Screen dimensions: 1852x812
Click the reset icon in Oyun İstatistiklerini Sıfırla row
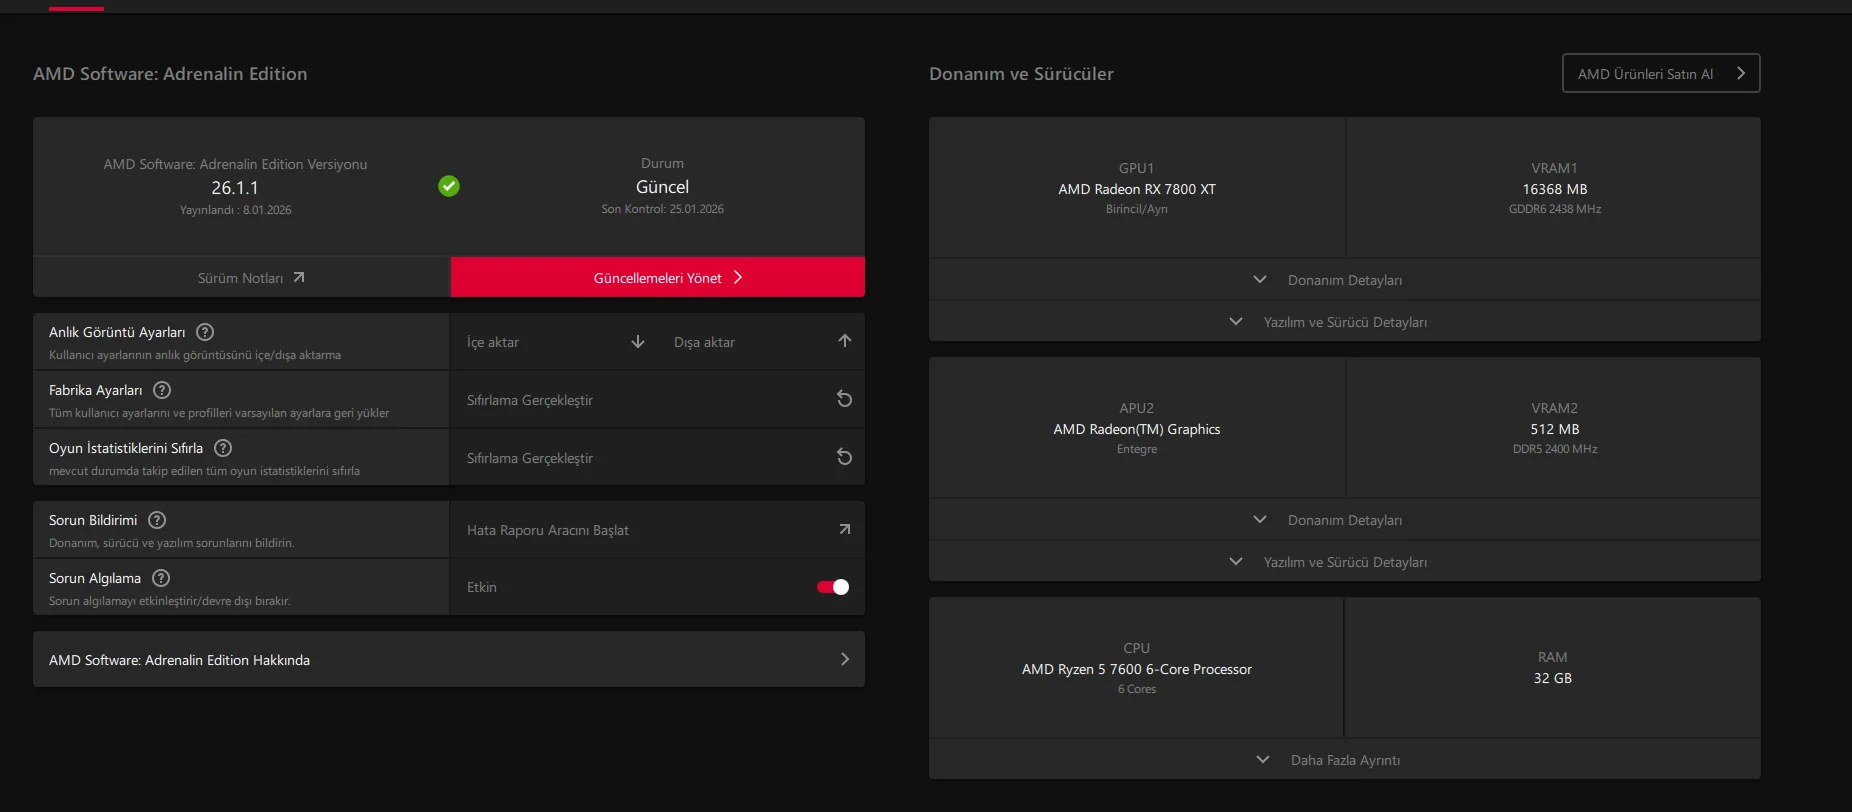point(845,457)
